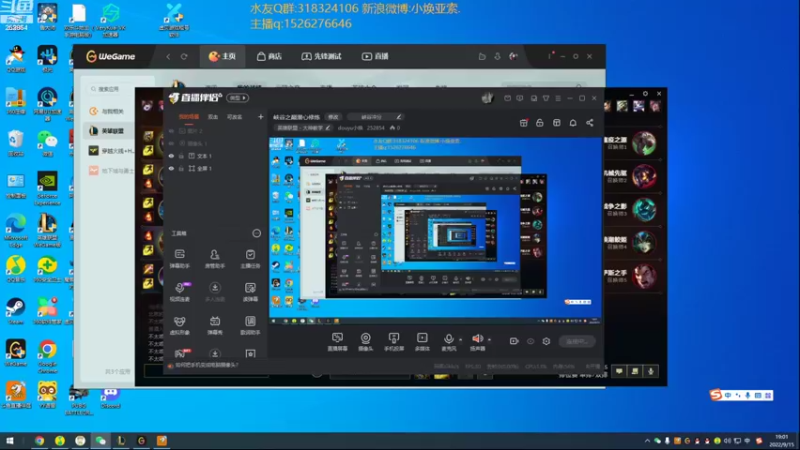
Task: Toggle visibility of 图片 2 source
Action: click(x=171, y=131)
